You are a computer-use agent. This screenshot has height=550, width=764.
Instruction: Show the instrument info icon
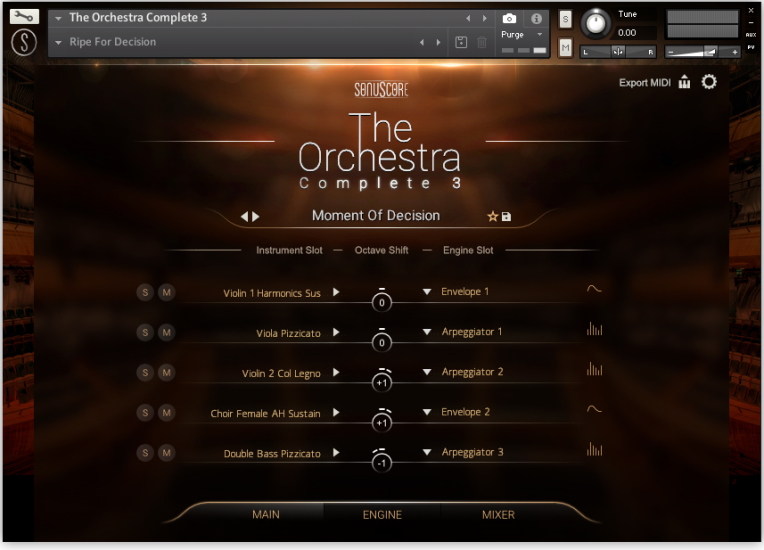[x=536, y=19]
